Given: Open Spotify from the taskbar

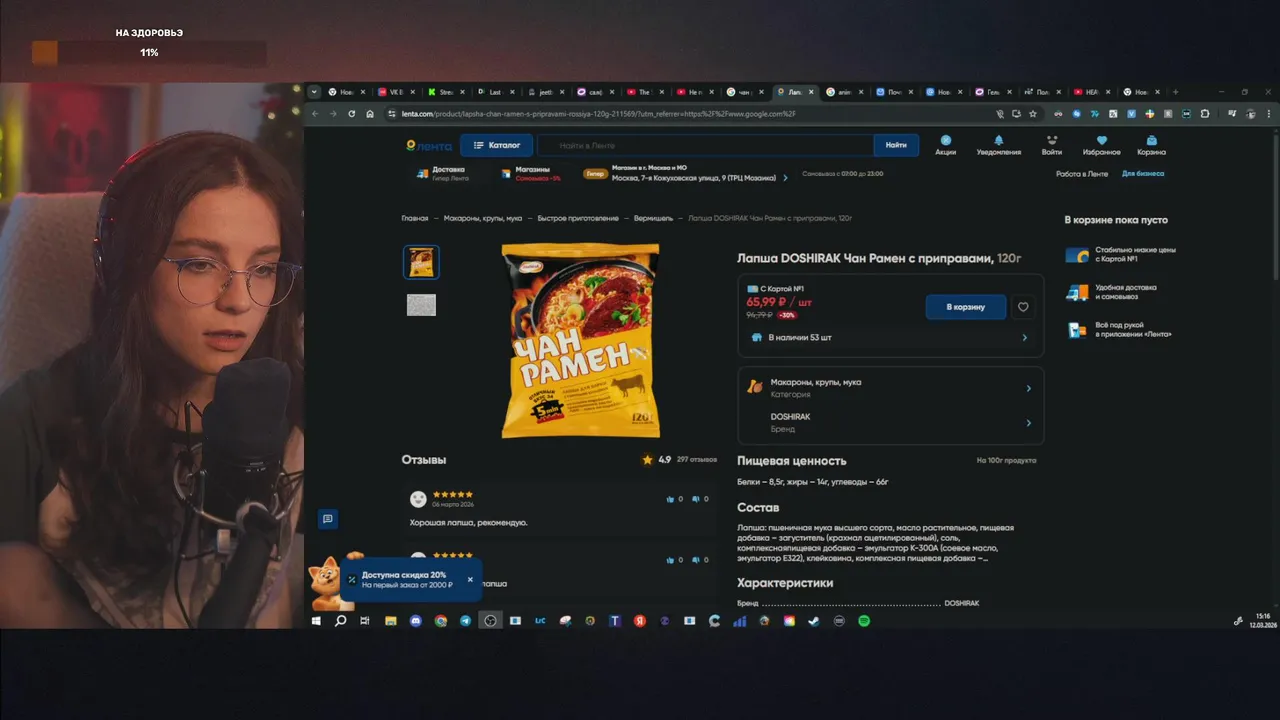Looking at the screenshot, I should tap(864, 621).
